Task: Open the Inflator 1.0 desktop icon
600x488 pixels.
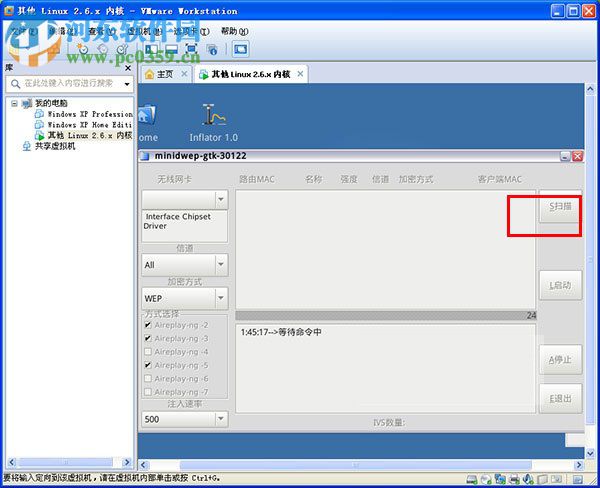Action: [x=214, y=123]
